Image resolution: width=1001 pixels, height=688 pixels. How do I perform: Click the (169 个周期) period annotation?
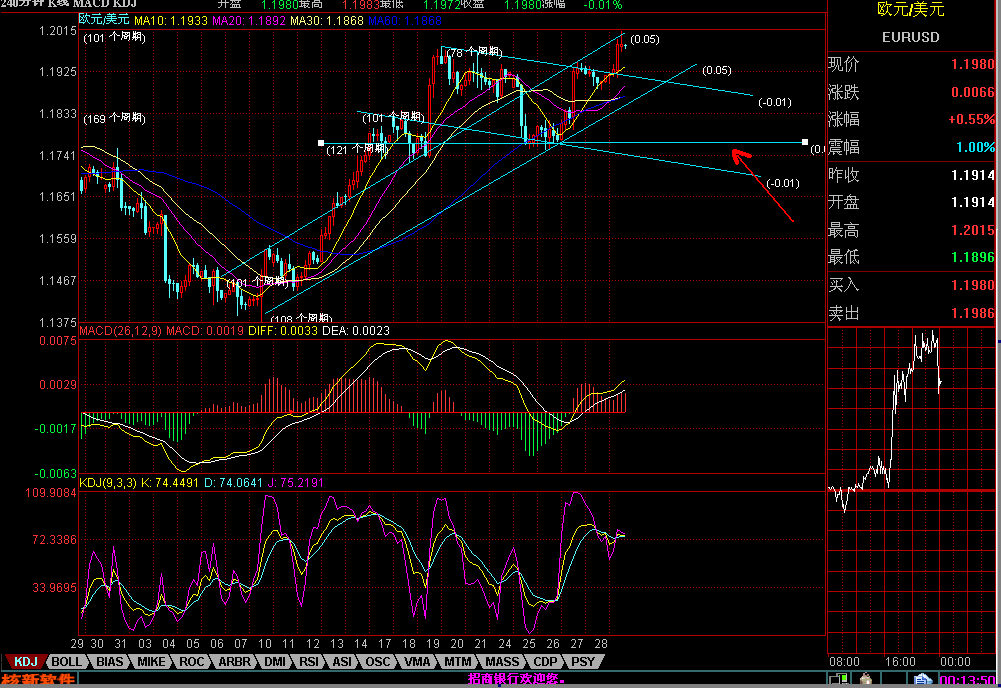pyautogui.click(x=114, y=118)
